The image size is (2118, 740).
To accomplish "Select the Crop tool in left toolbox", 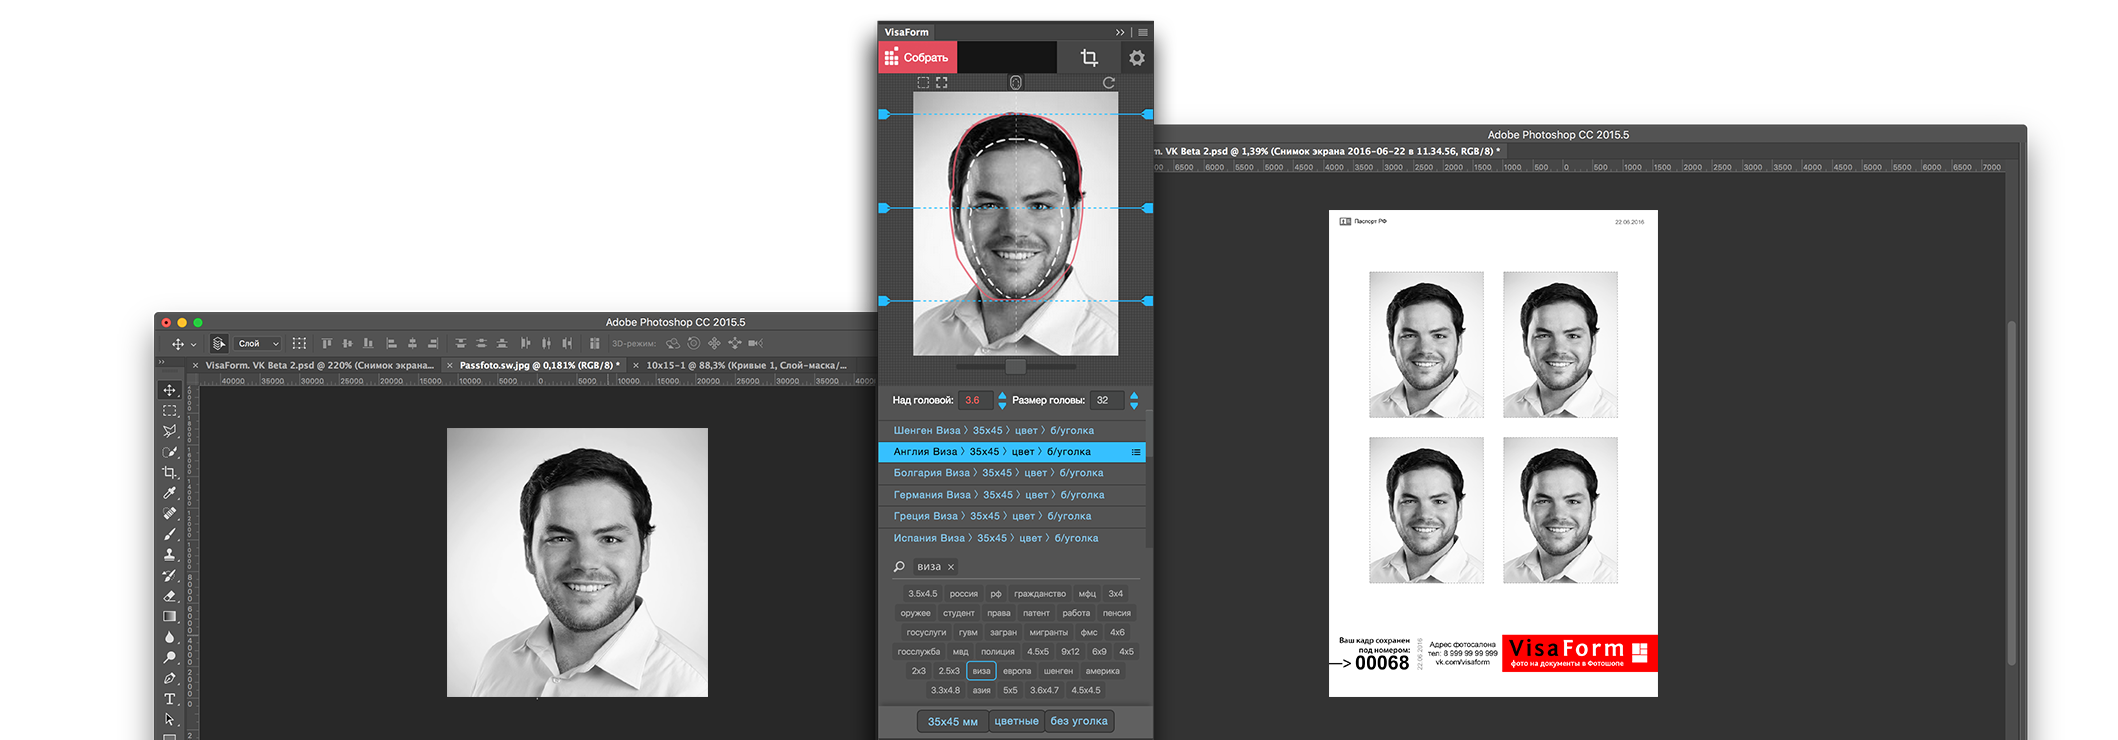I will coord(169,472).
